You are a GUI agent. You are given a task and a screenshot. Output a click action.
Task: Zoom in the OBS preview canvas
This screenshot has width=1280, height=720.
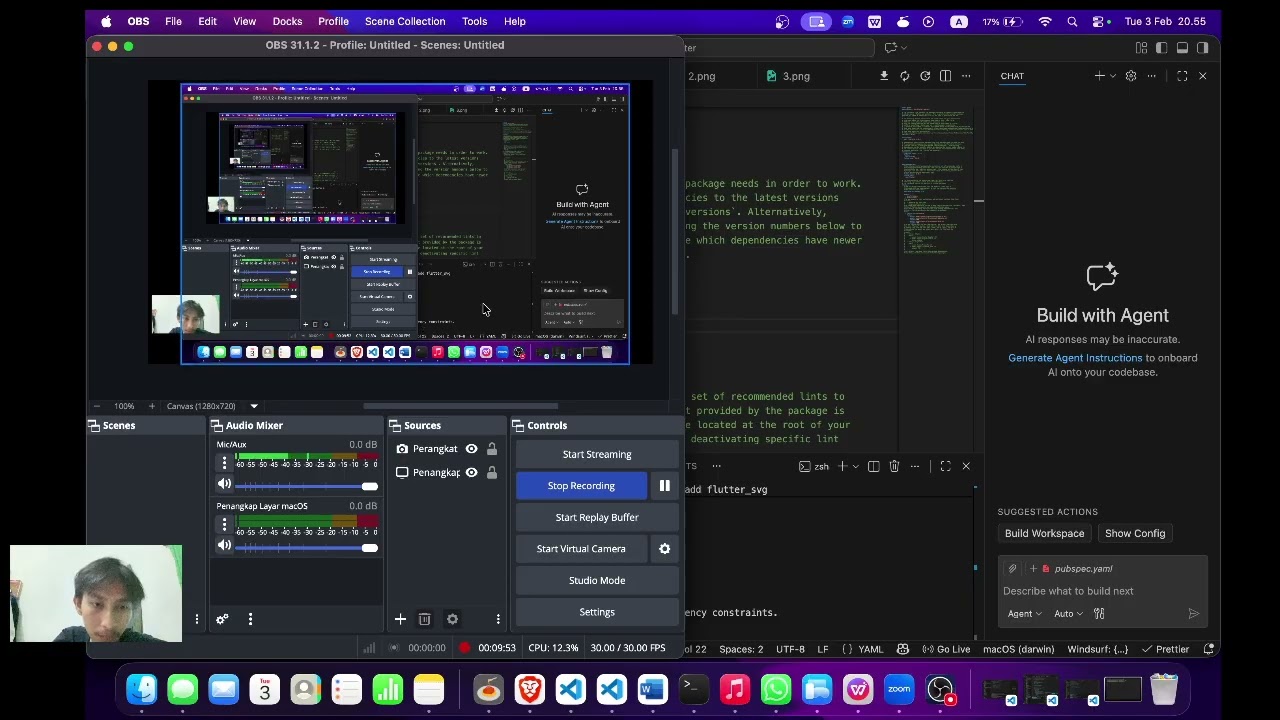point(152,406)
